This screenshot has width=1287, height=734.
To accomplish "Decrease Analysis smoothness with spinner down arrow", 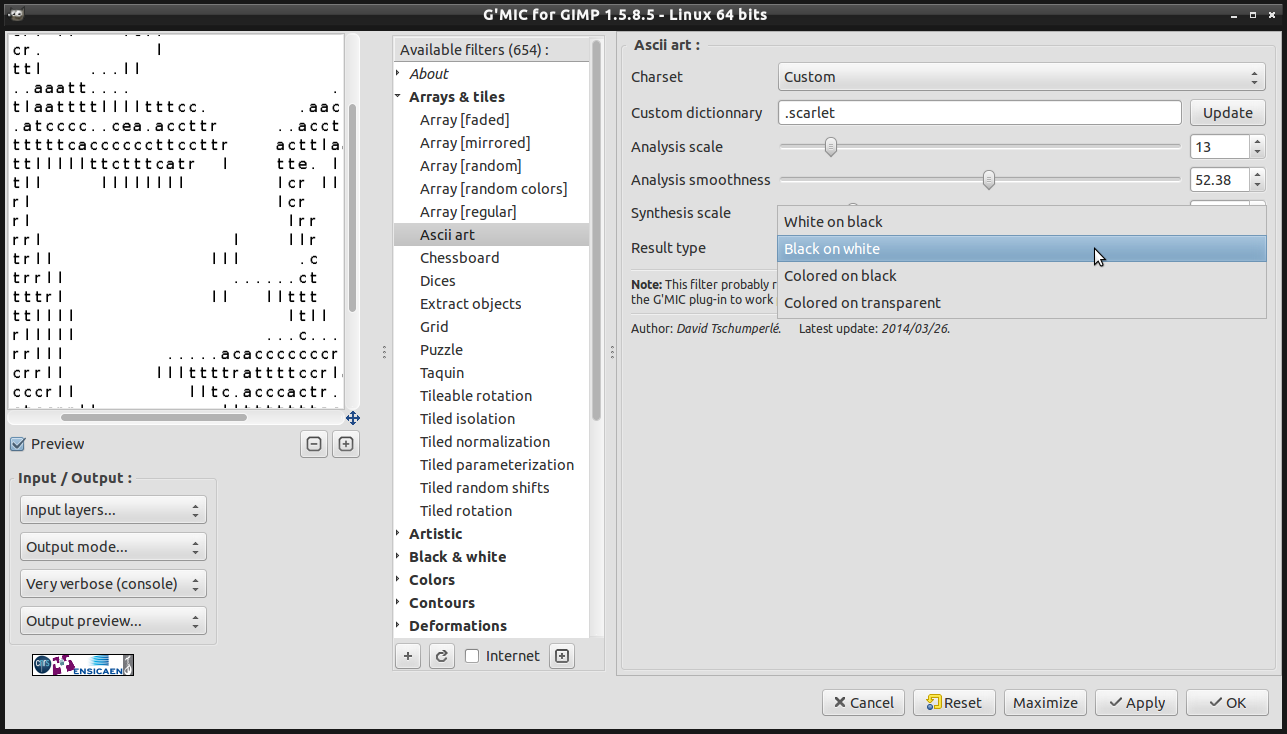I will [x=1257, y=186].
